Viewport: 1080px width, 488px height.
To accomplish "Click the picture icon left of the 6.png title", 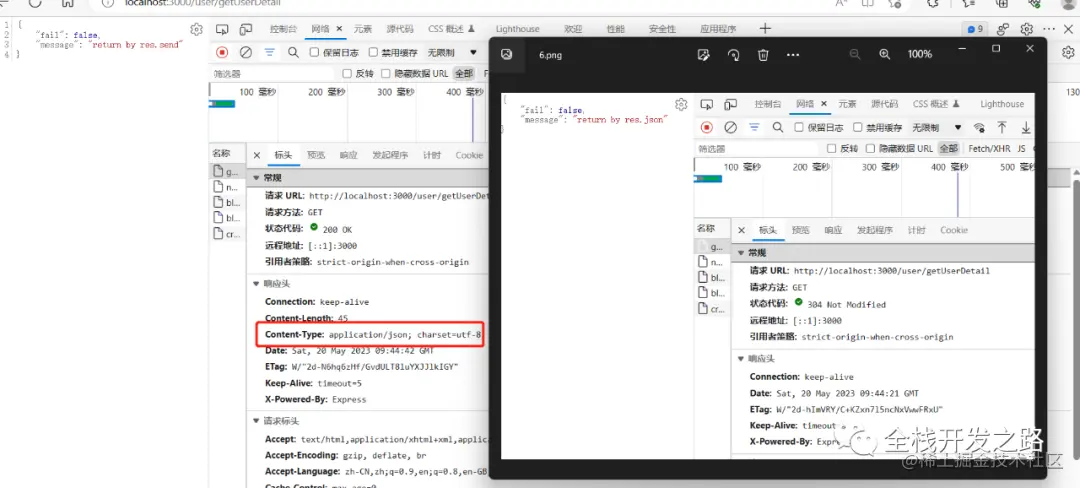I will click(x=507, y=54).
